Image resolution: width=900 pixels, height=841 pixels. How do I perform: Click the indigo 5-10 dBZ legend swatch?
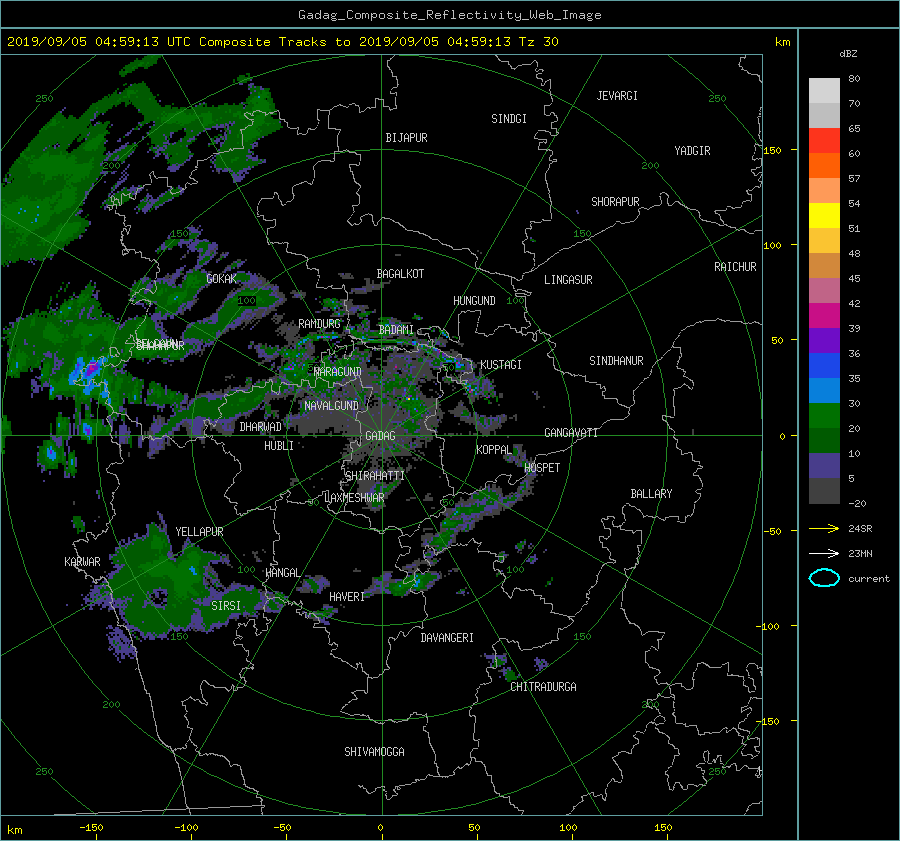[824, 466]
